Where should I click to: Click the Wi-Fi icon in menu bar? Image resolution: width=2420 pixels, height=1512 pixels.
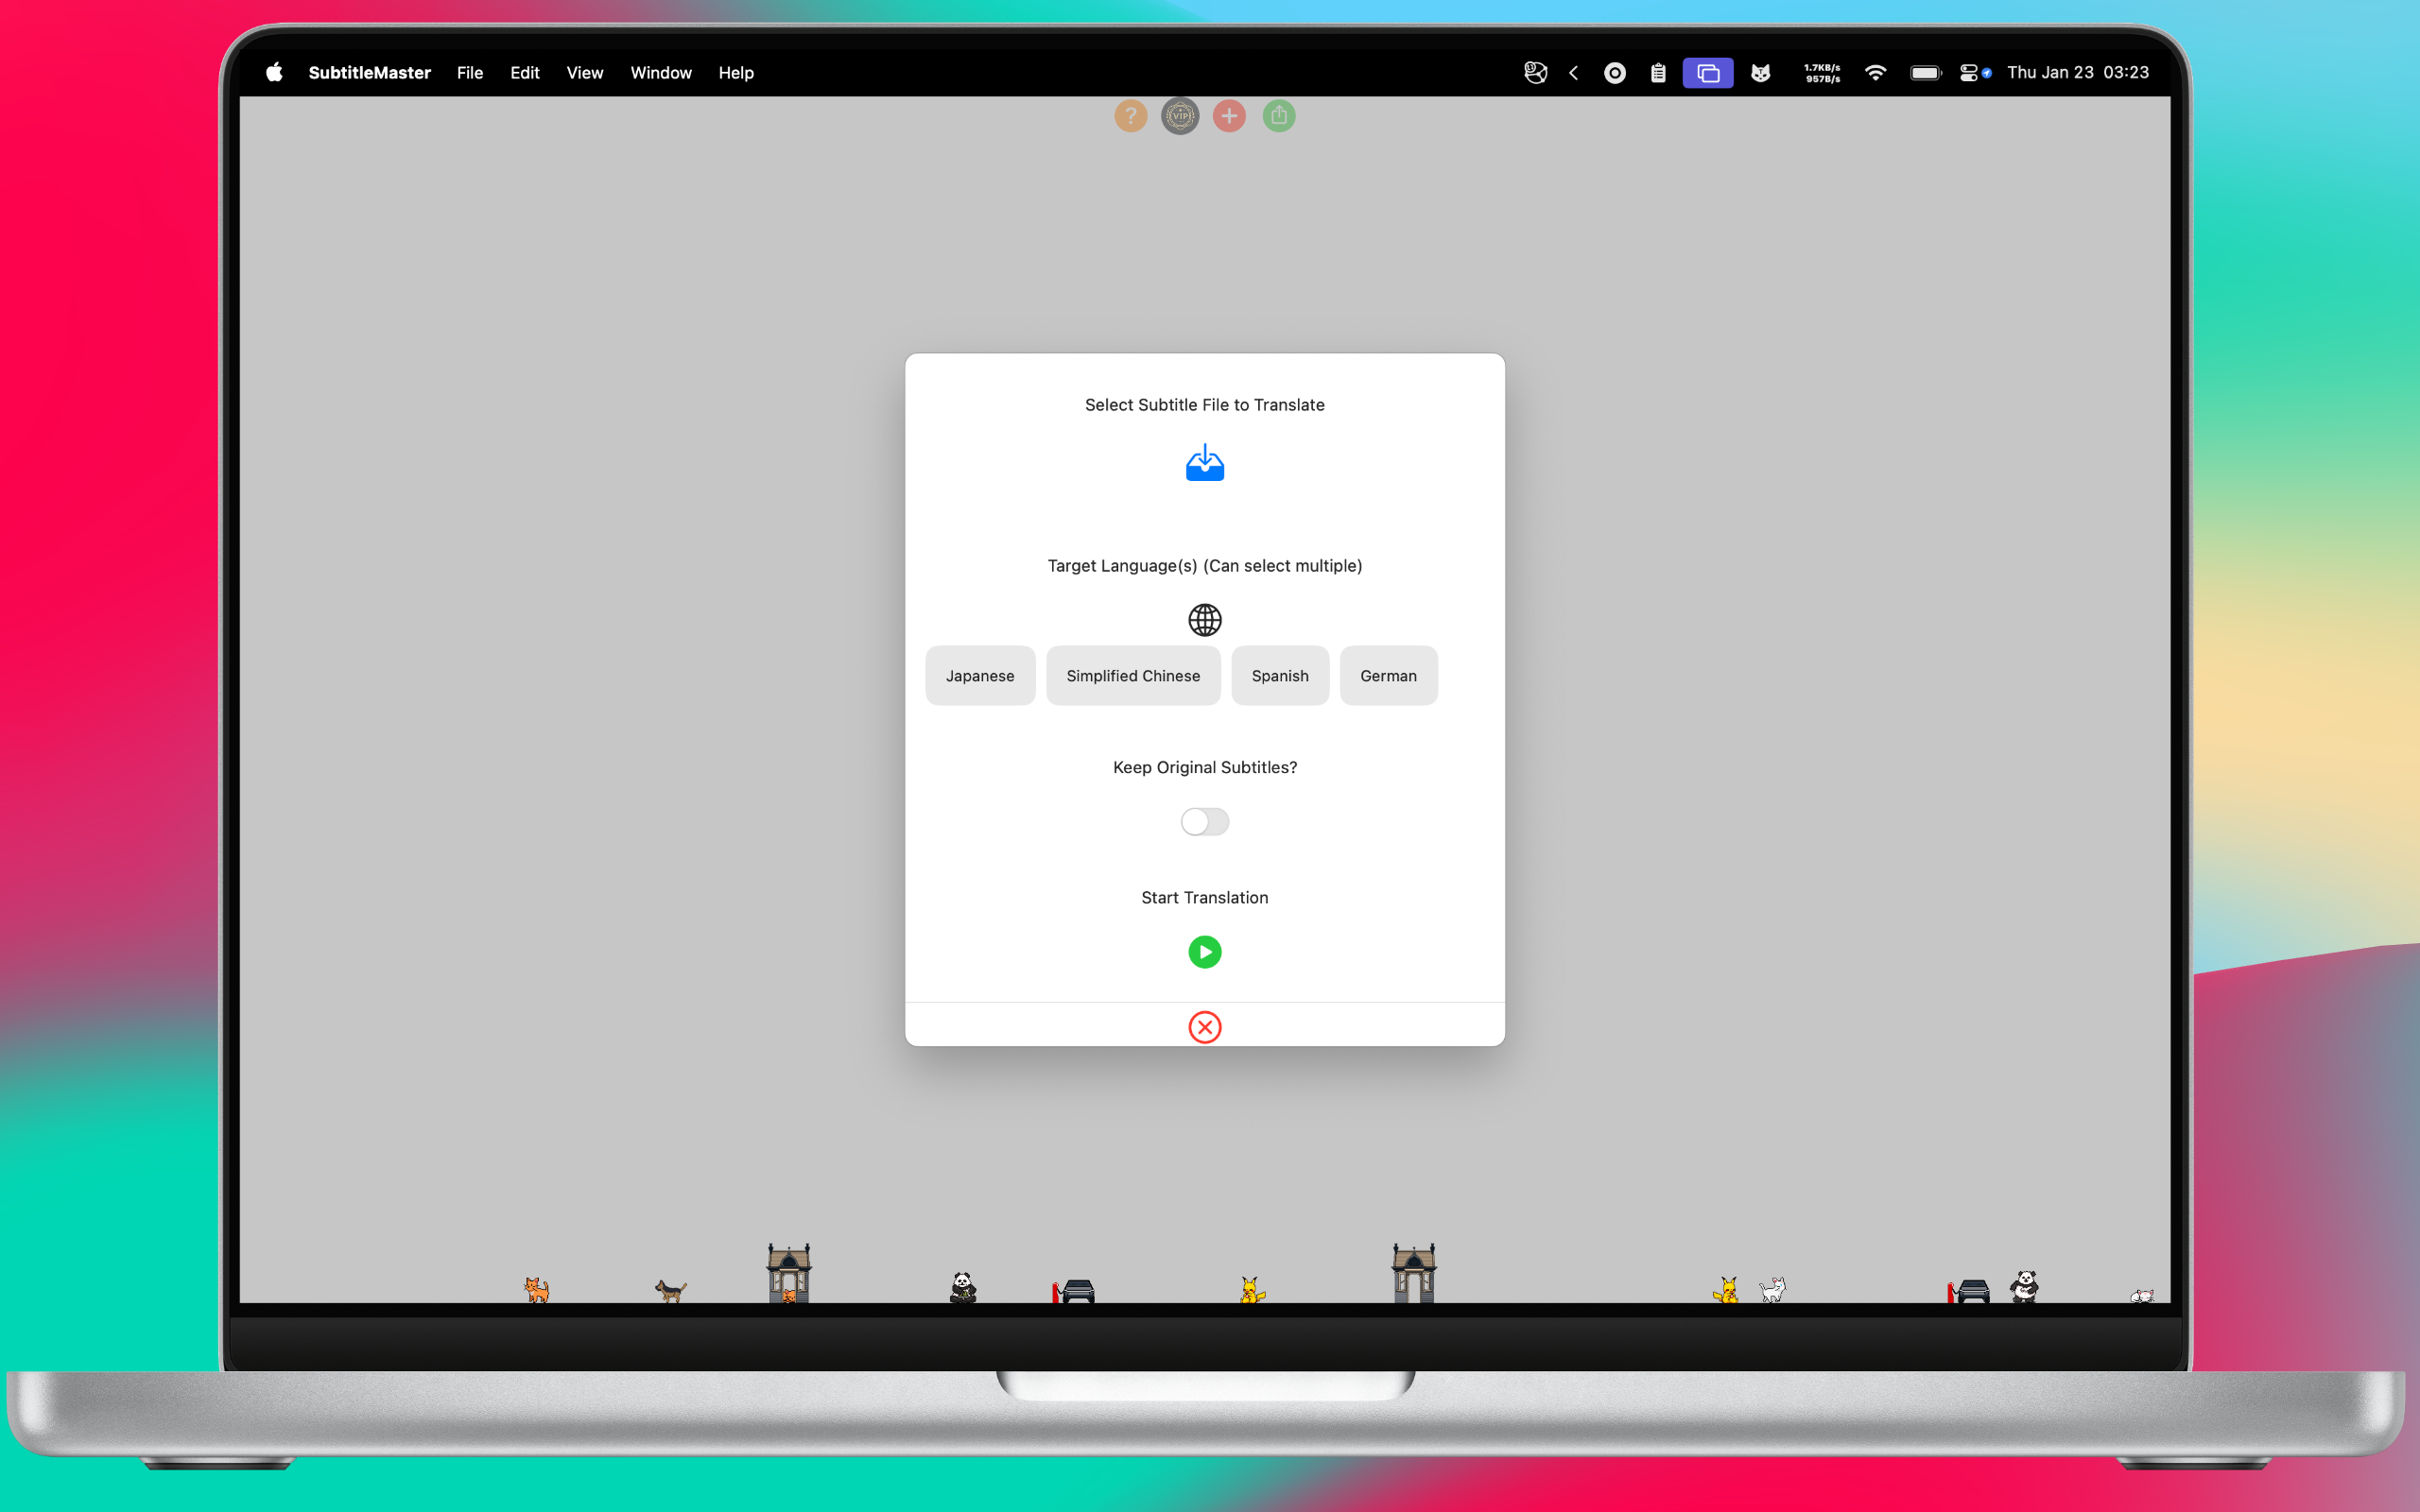[x=1875, y=73]
